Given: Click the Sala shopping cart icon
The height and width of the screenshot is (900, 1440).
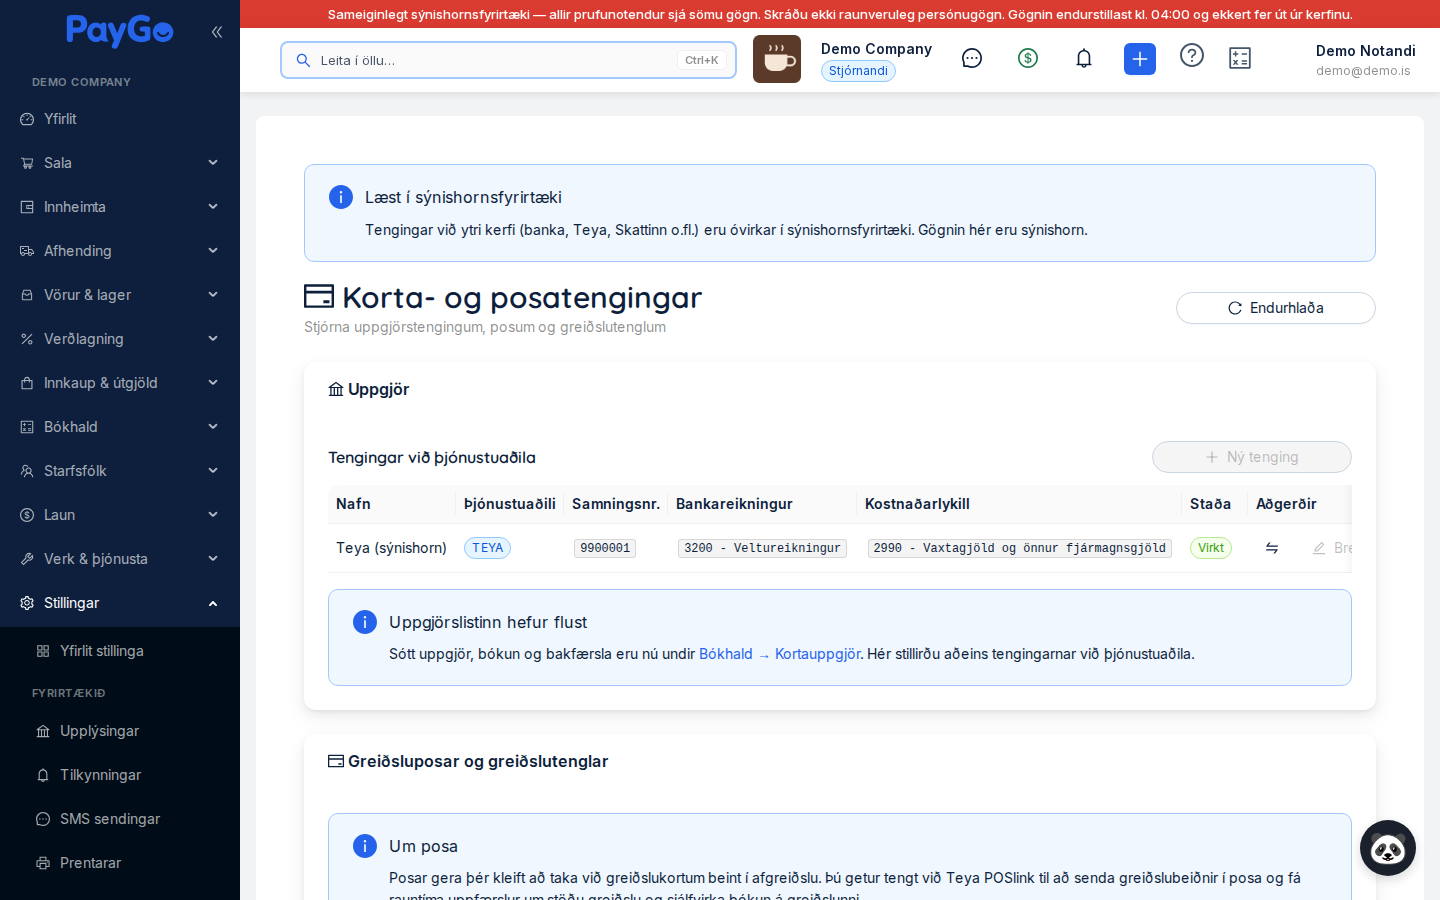Looking at the screenshot, I should point(27,163).
